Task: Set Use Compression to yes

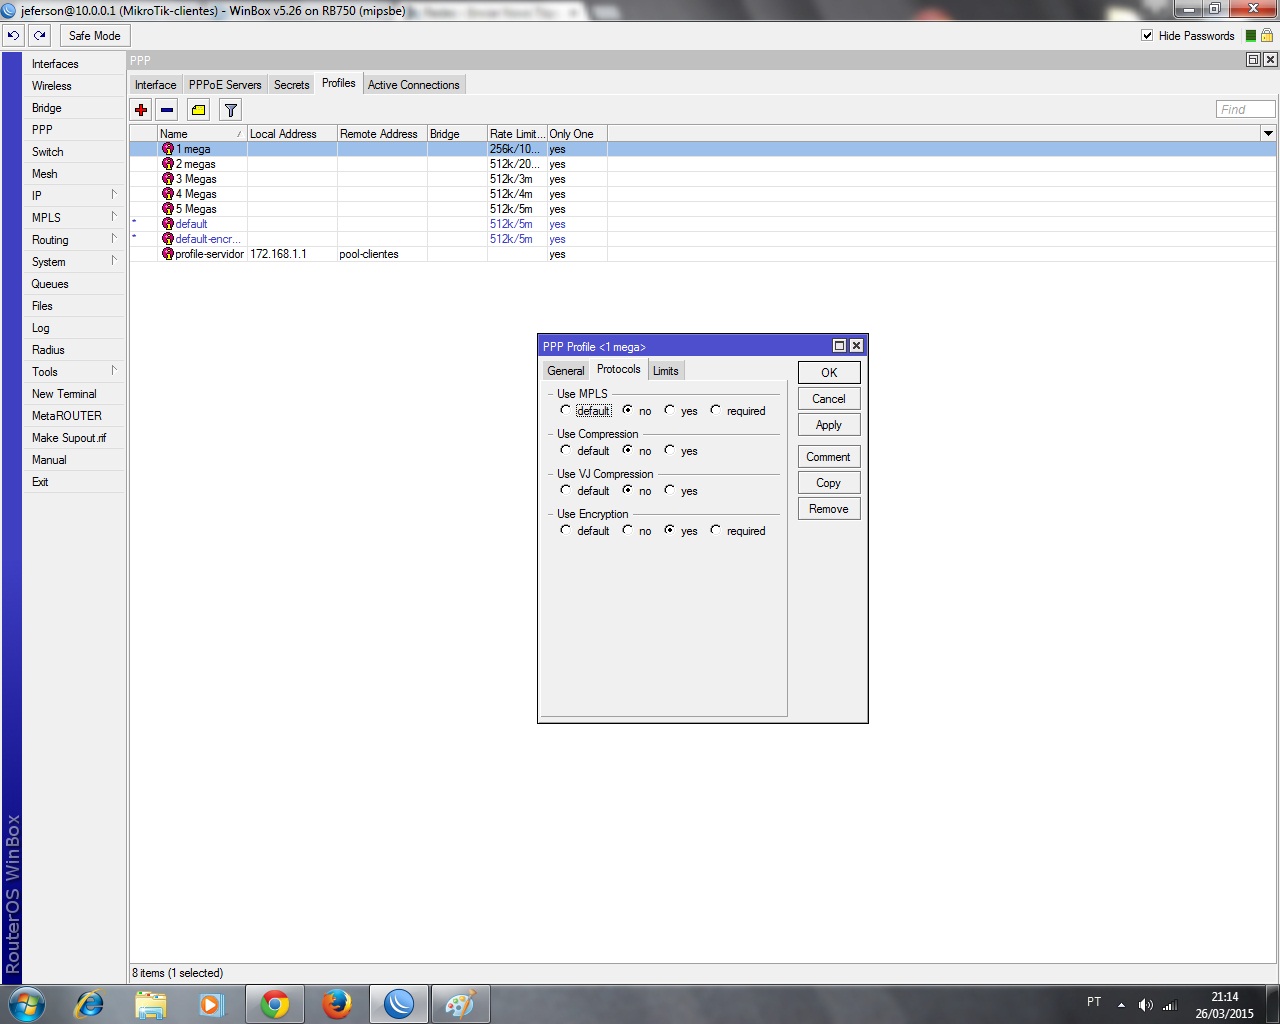Action: [x=670, y=450]
